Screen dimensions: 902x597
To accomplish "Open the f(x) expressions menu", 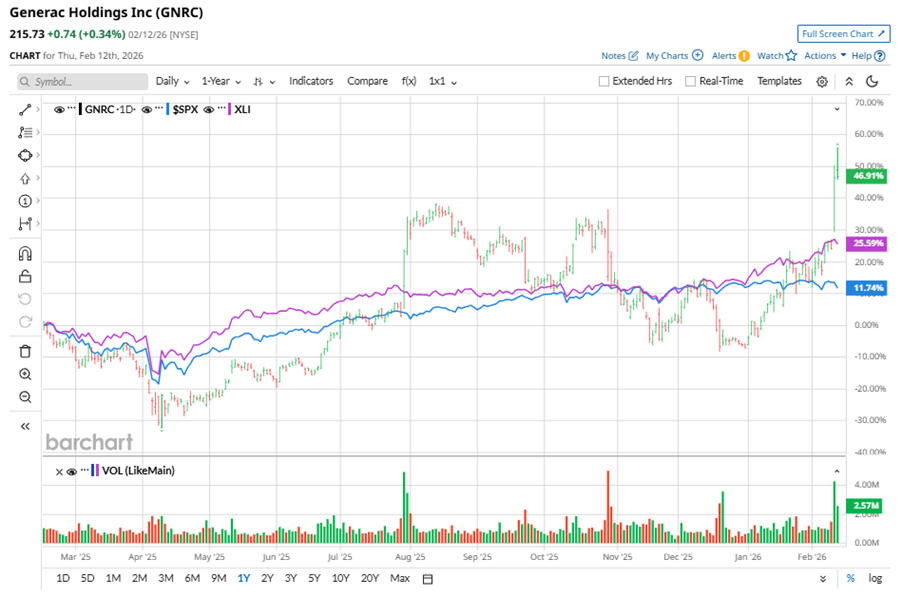I will coord(409,81).
